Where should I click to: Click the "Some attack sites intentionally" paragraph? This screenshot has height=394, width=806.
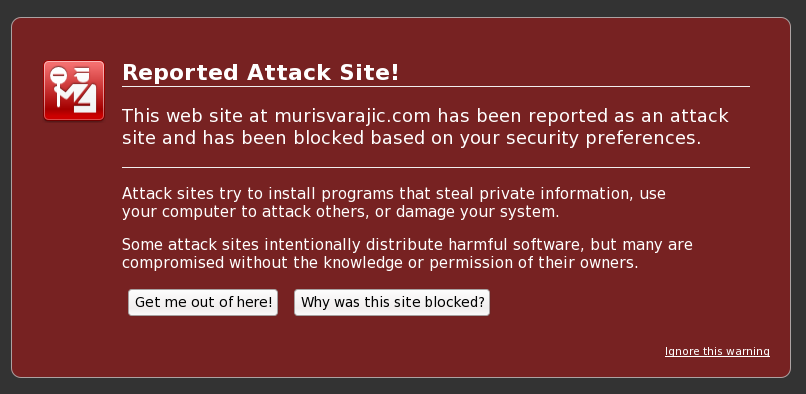pyautogui.click(x=407, y=254)
